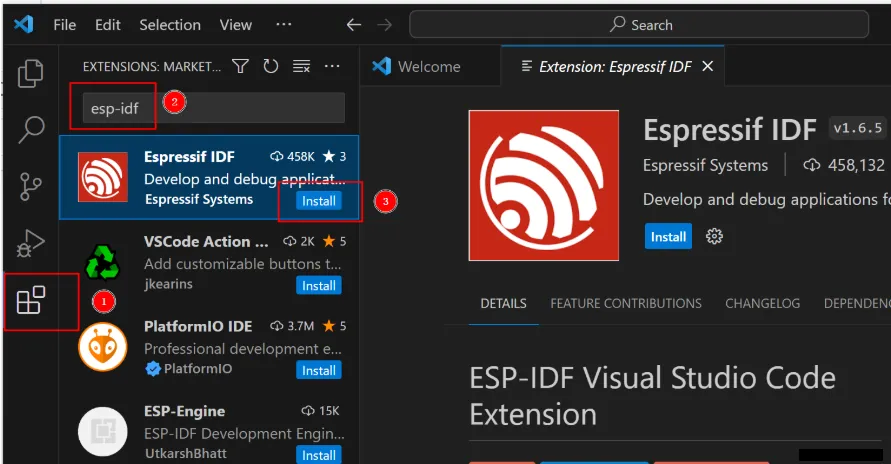This screenshot has height=464, width=891.
Task: Expand the hidden menu bar items ellipsis
Action: (284, 25)
